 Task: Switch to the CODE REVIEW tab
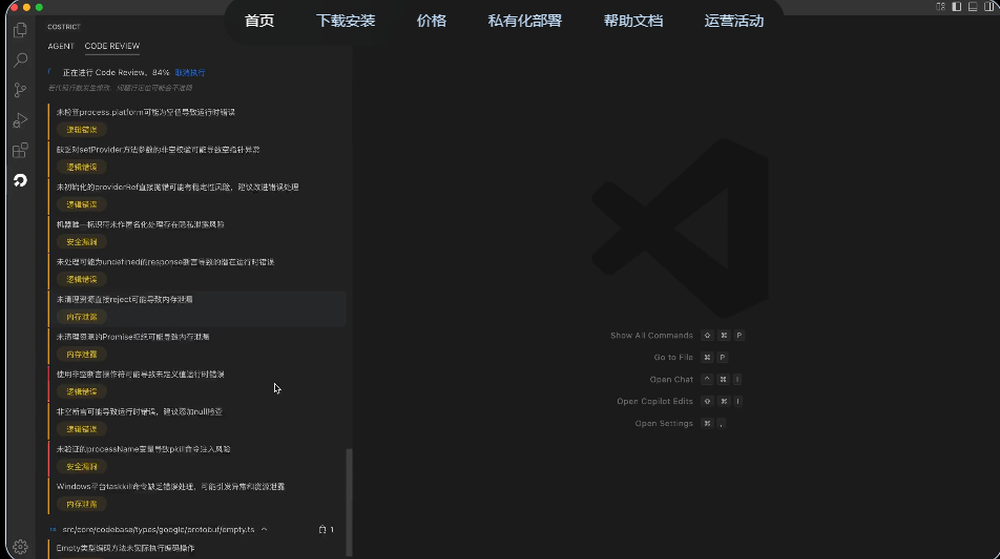112,46
